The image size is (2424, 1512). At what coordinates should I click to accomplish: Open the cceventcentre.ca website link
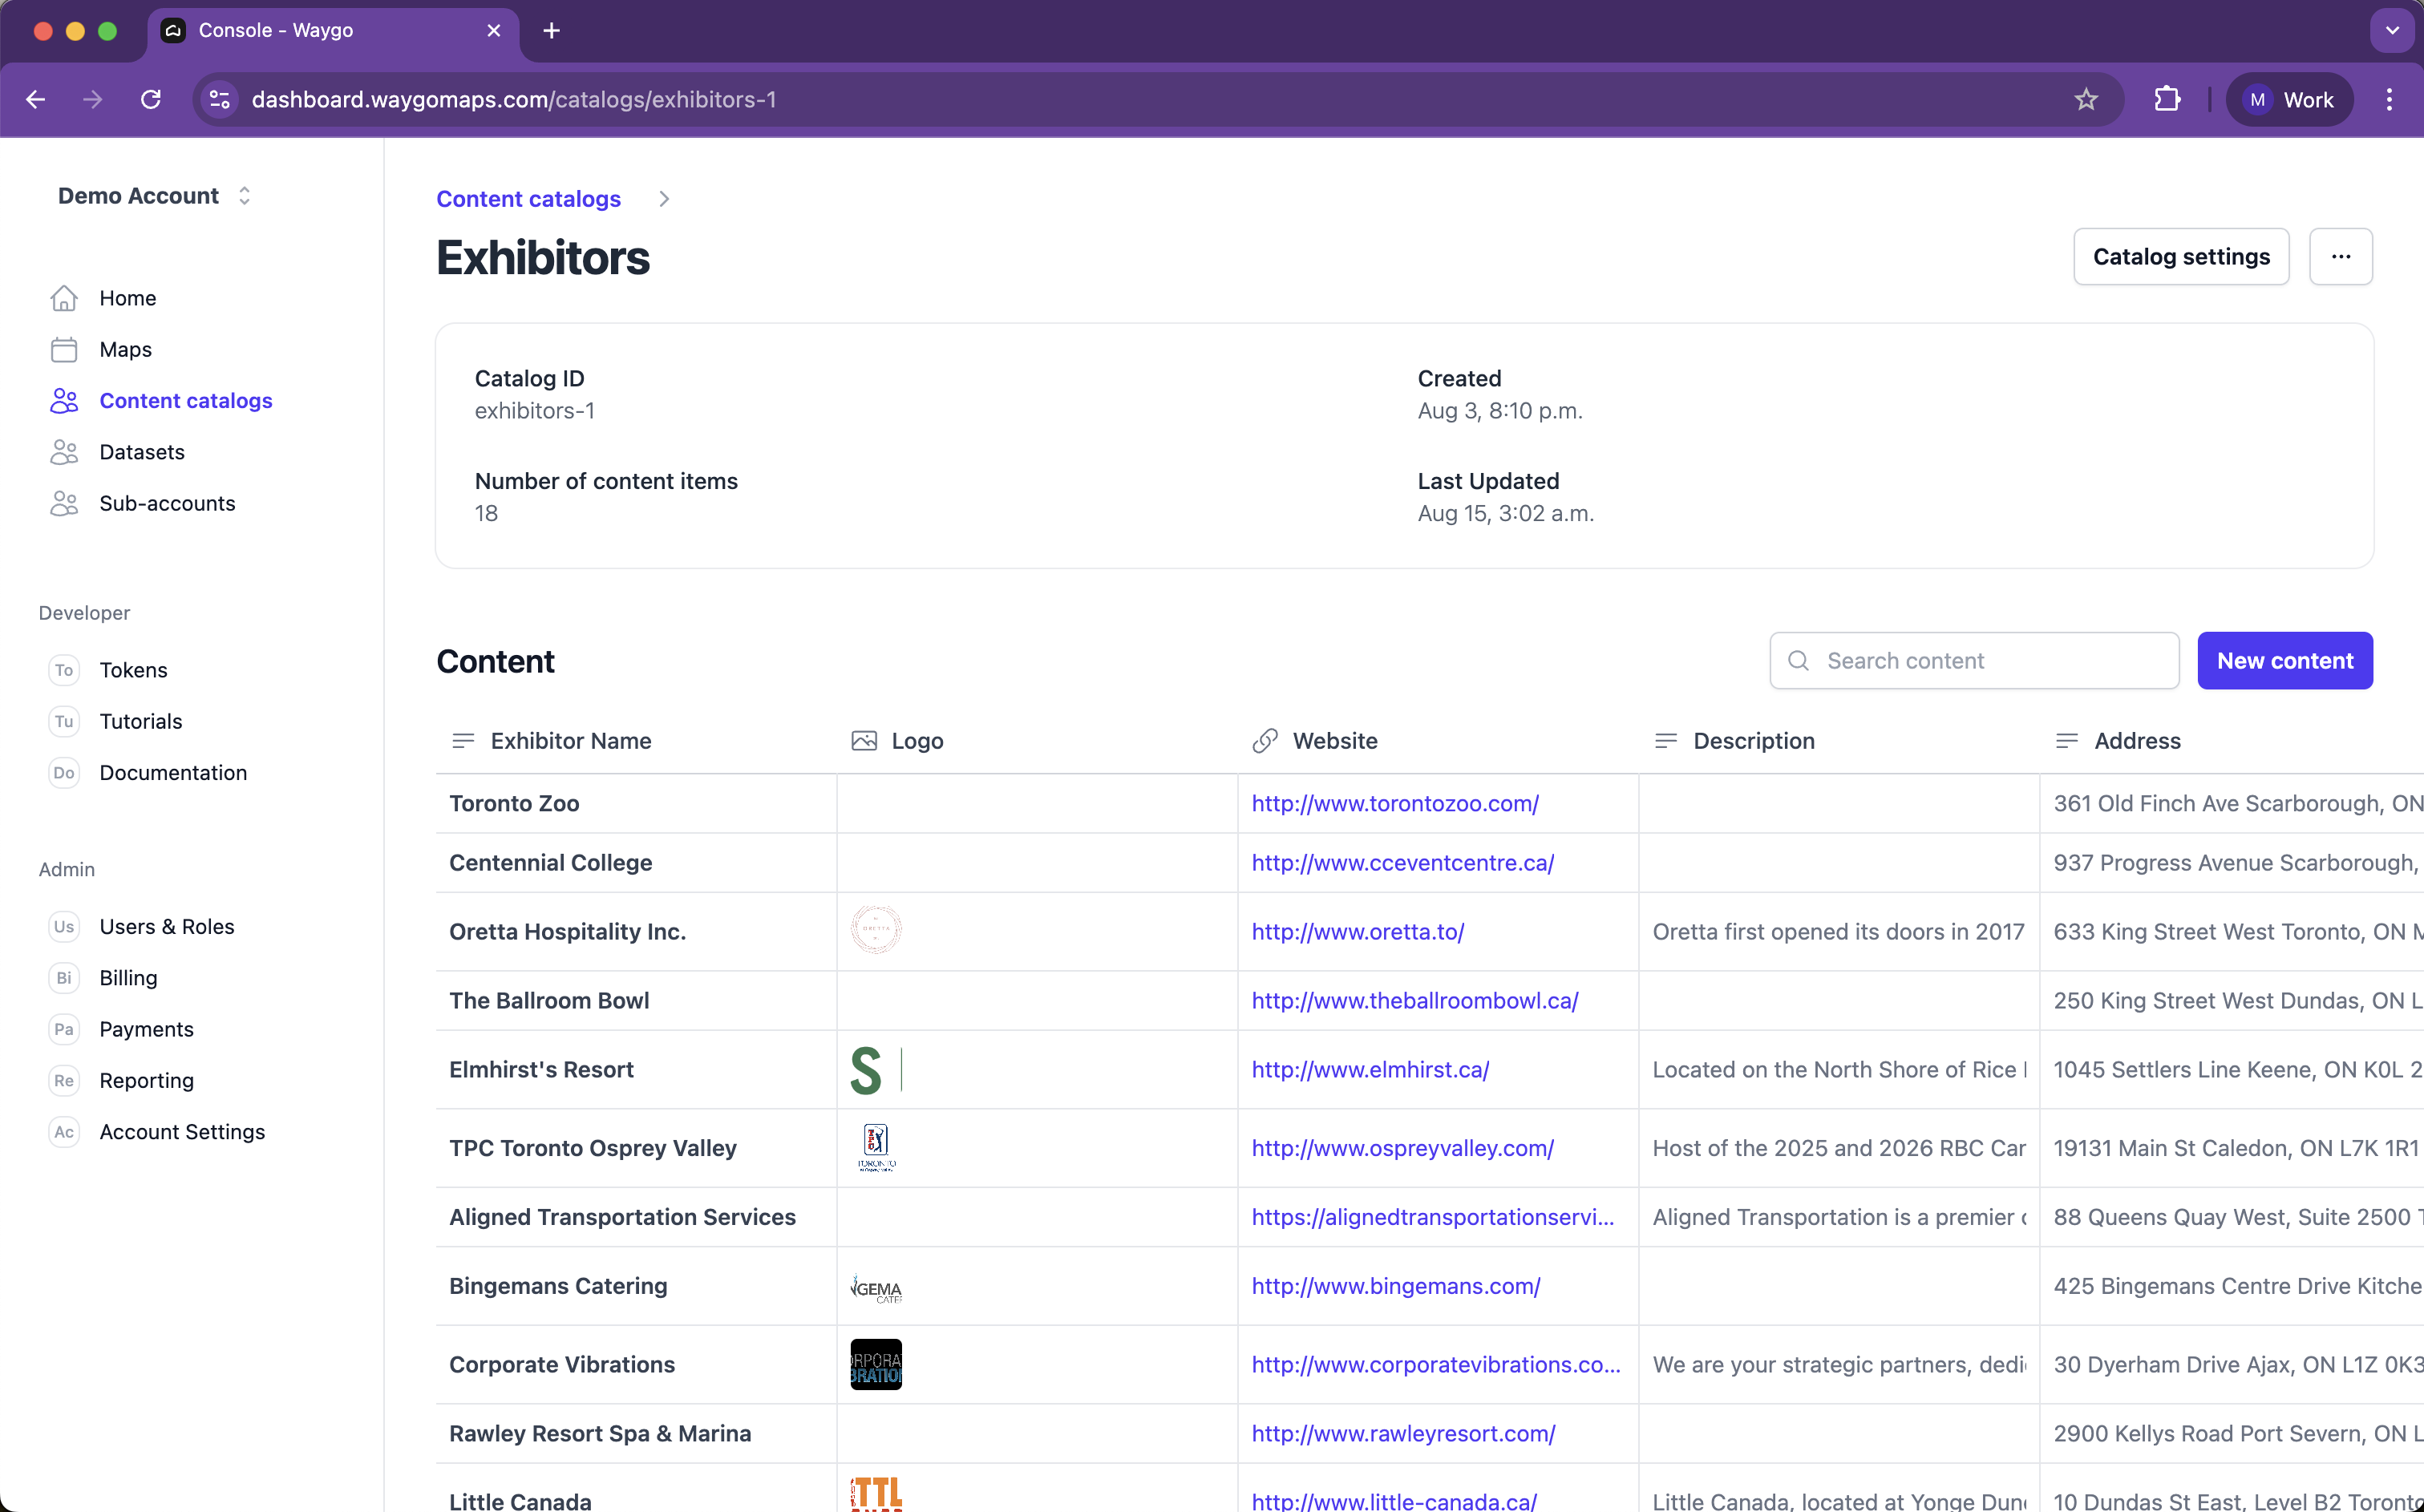1403,862
